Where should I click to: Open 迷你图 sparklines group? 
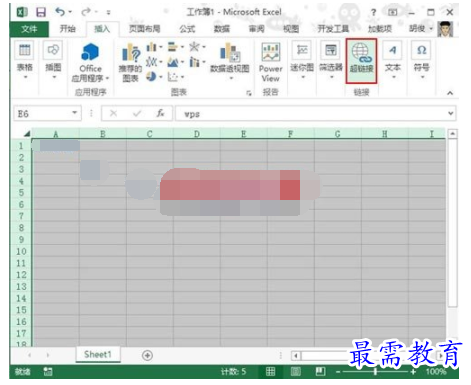(302, 60)
